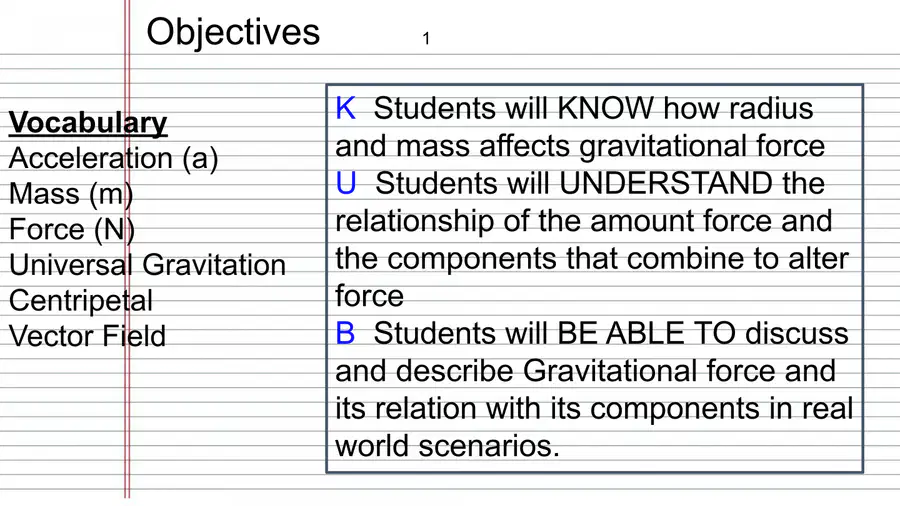
Task: Click the words BE ABLE TO
Action: [x=646, y=333]
